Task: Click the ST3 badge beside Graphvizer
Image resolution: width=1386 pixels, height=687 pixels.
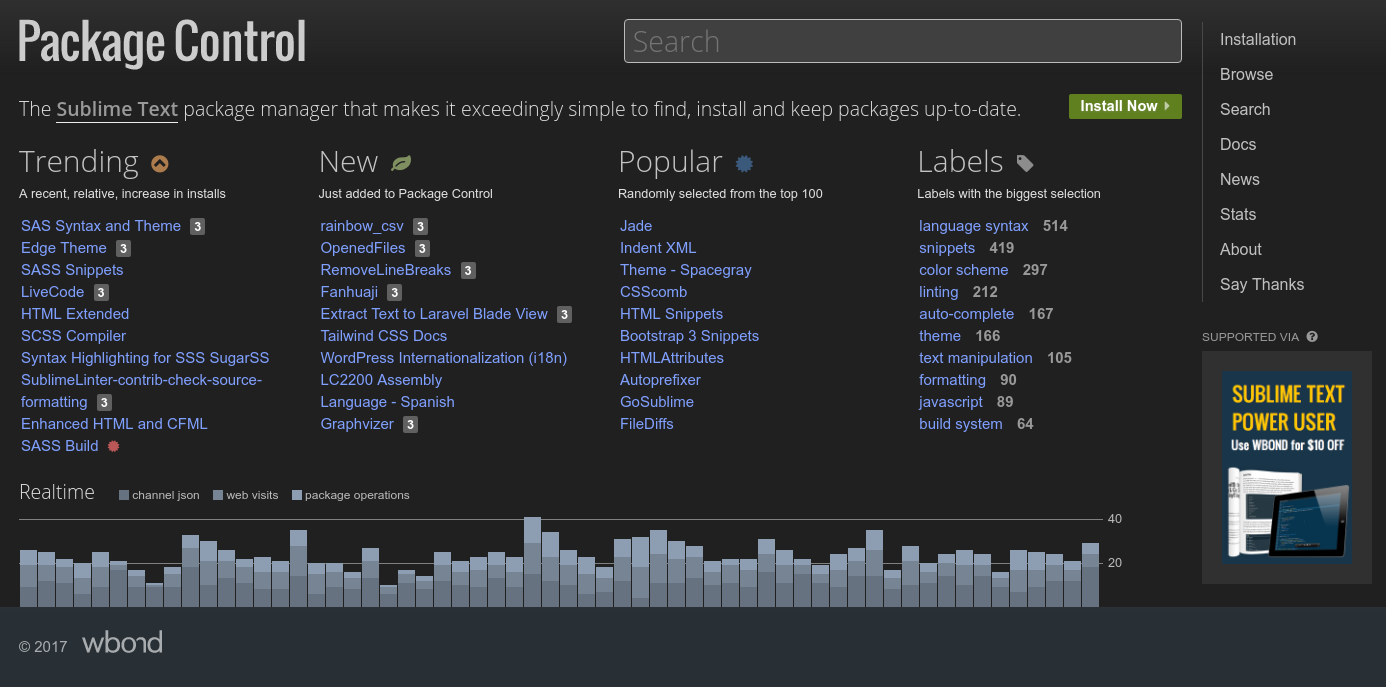Action: click(411, 425)
